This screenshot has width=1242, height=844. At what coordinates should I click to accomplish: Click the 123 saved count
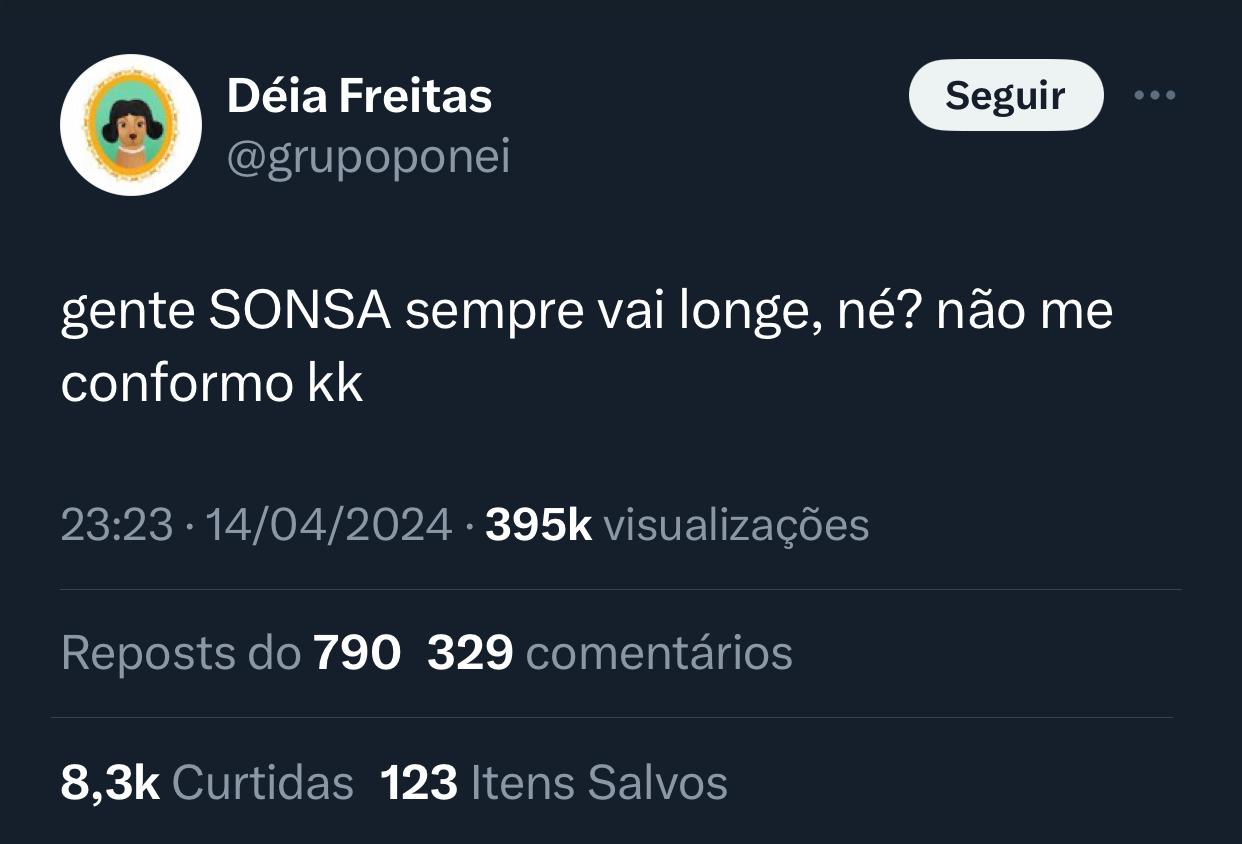419,782
